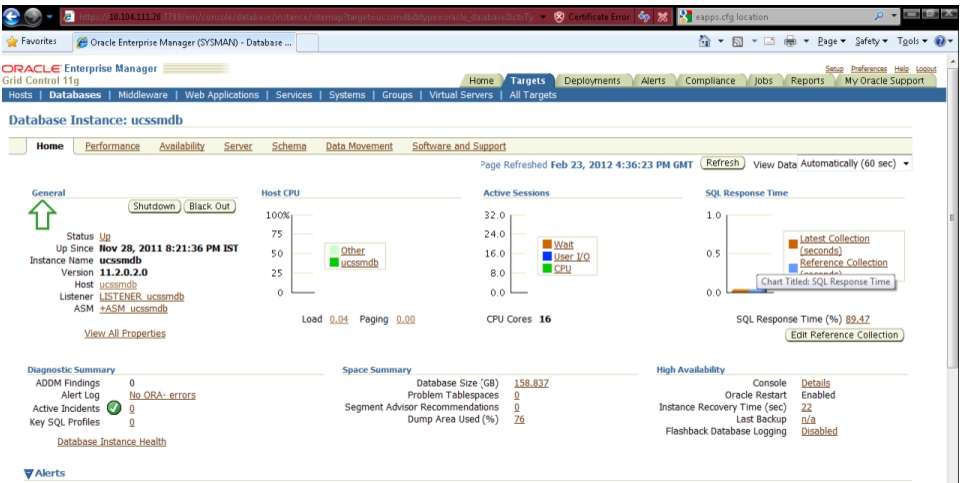This screenshot has width=963, height=483.
Task: Select the Jobs top tab
Action: 763,80
